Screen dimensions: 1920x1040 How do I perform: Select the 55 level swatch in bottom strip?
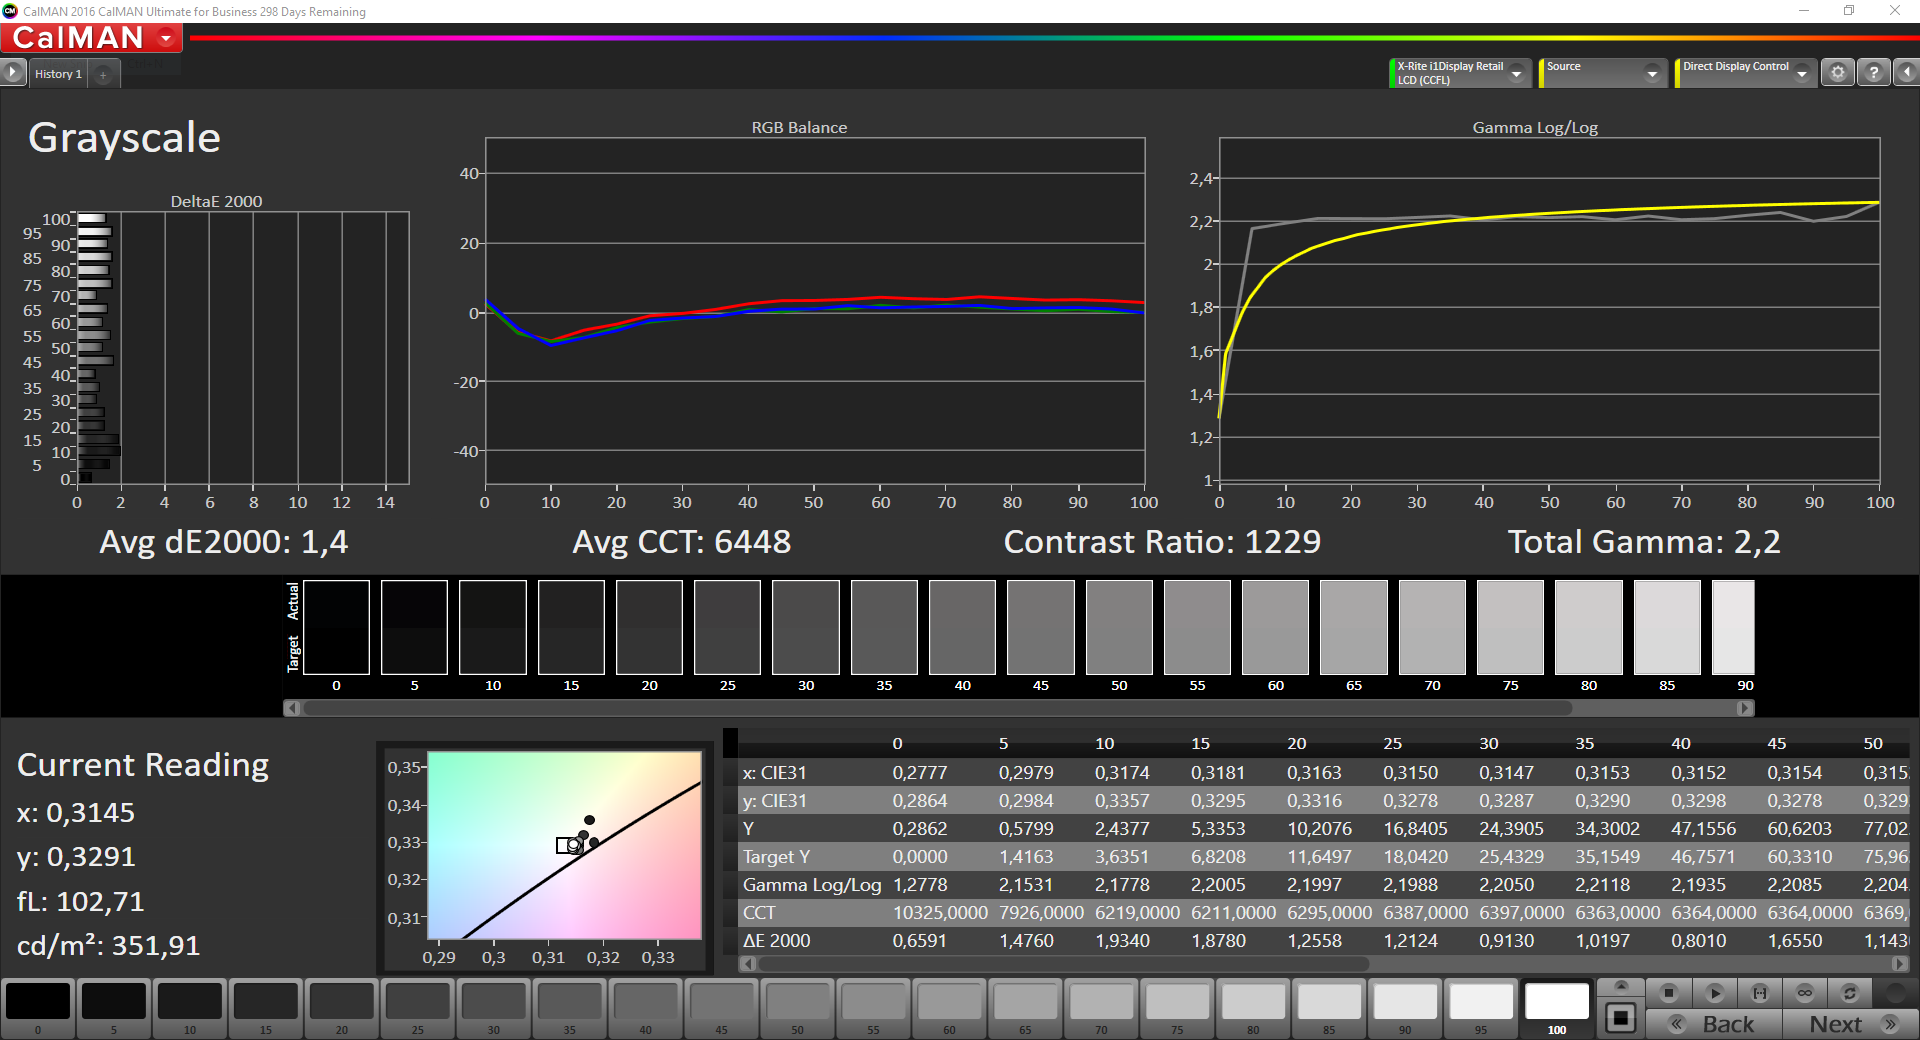(874, 1008)
